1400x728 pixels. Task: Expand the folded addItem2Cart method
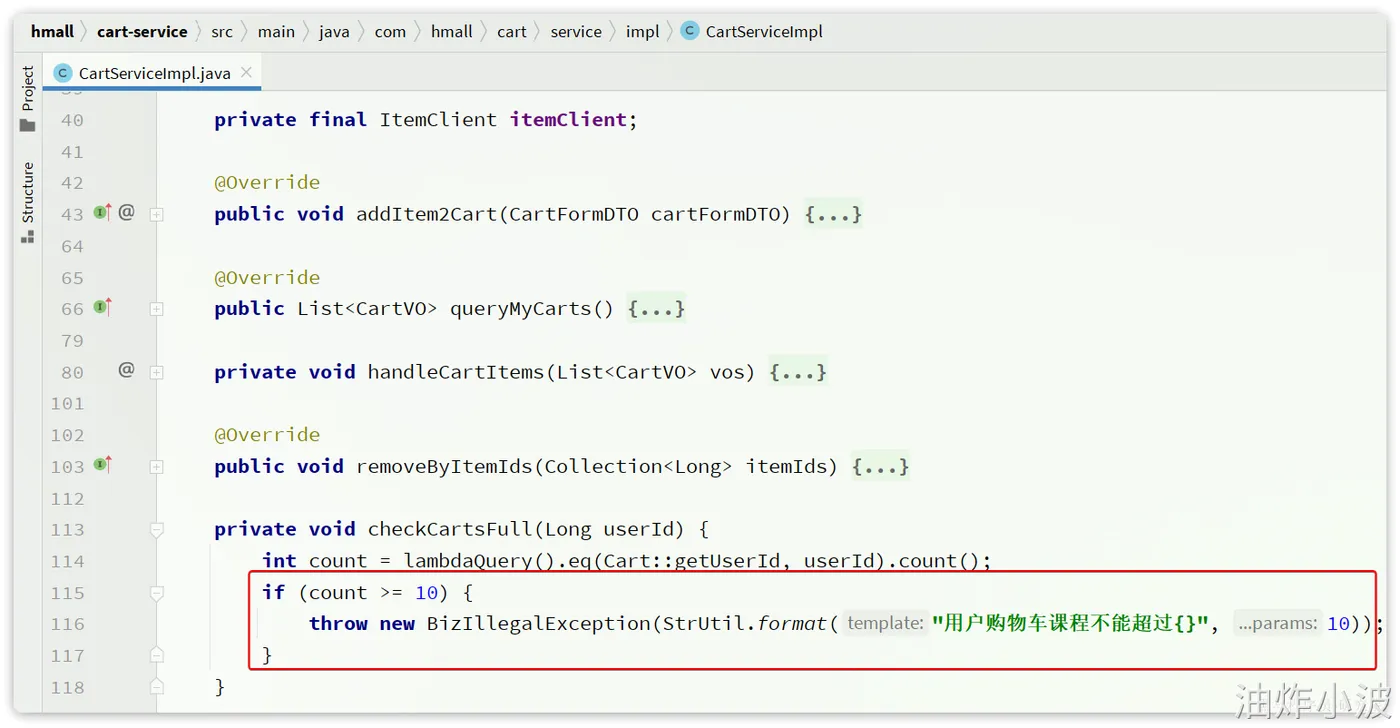click(x=156, y=214)
